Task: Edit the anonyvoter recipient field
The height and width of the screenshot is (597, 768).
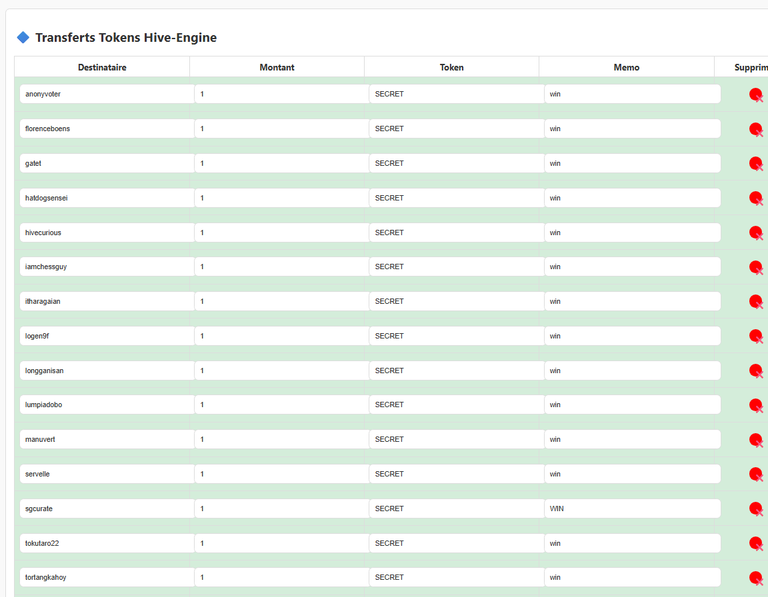Action: click(107, 94)
